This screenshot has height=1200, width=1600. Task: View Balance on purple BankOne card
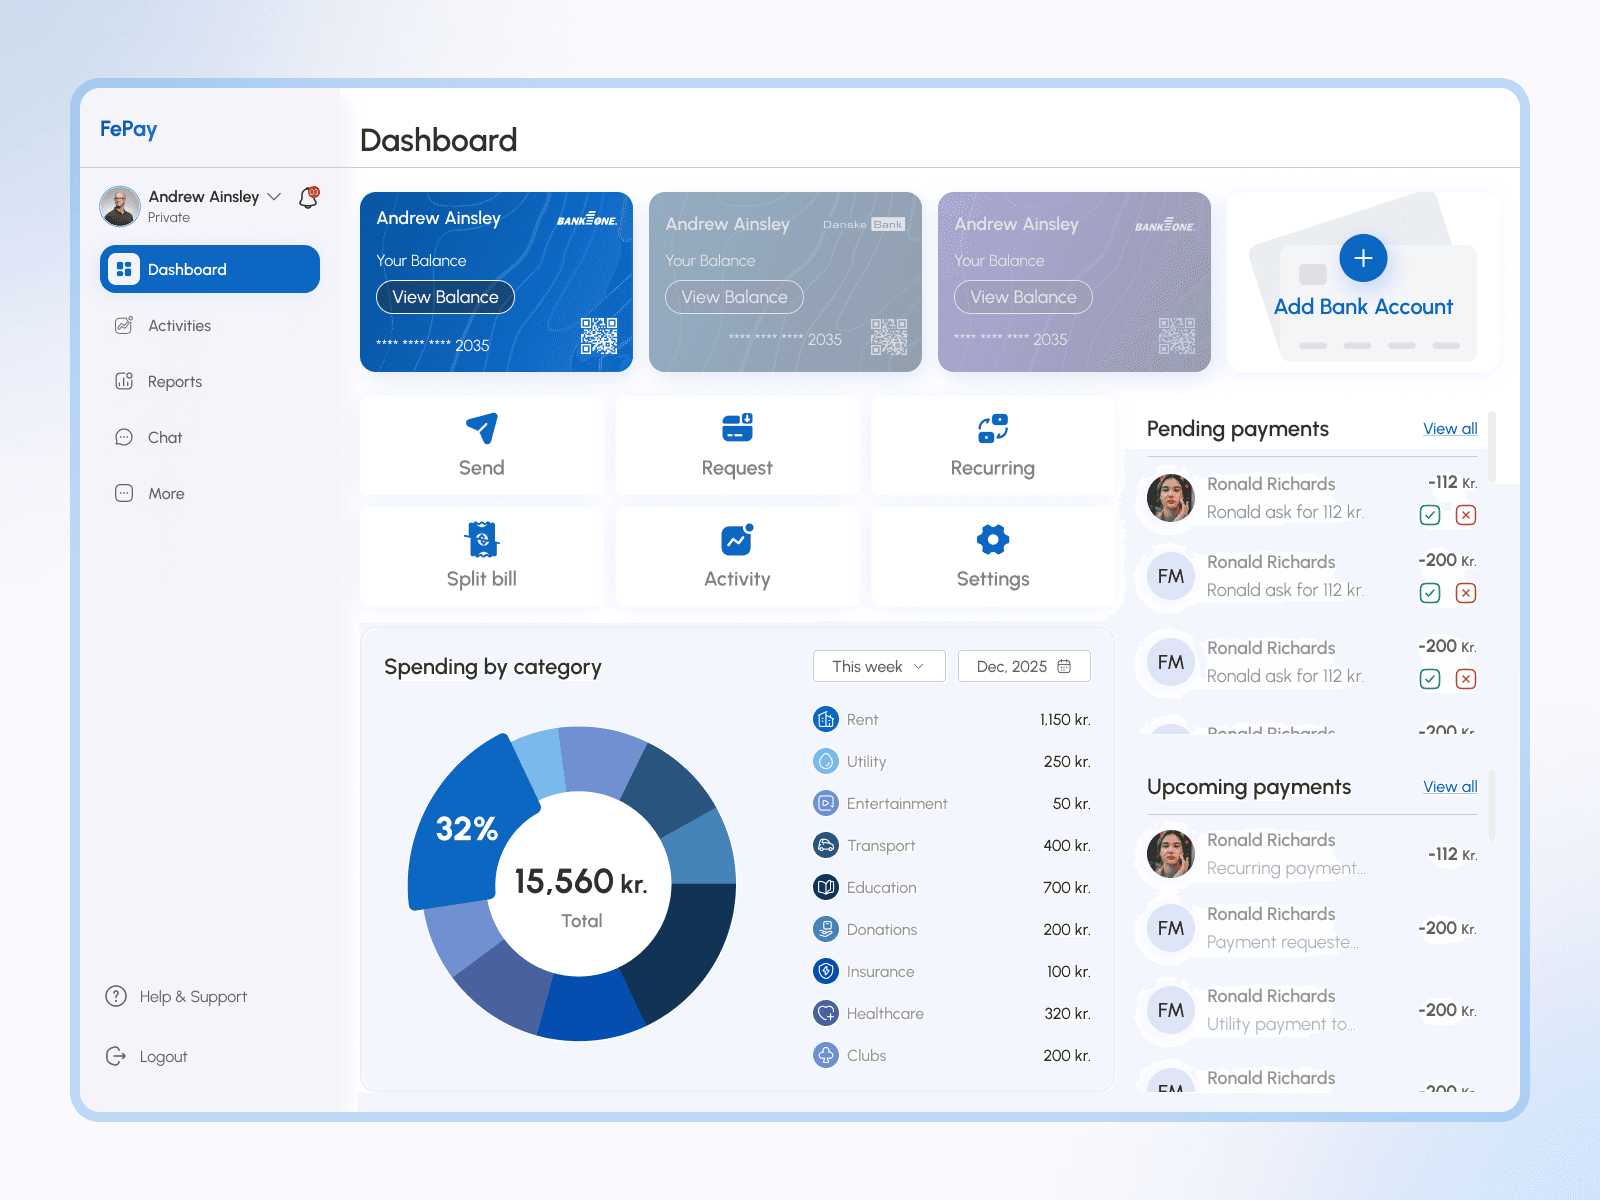pyautogui.click(x=1023, y=297)
